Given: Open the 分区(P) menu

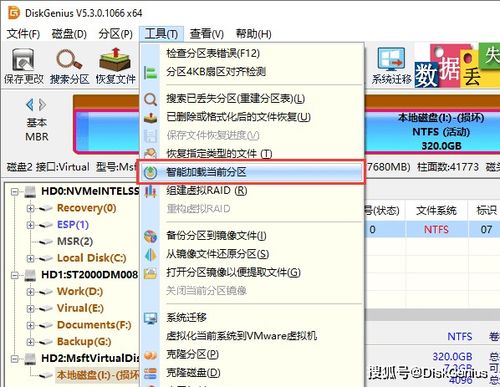Looking at the screenshot, I should tap(115, 34).
